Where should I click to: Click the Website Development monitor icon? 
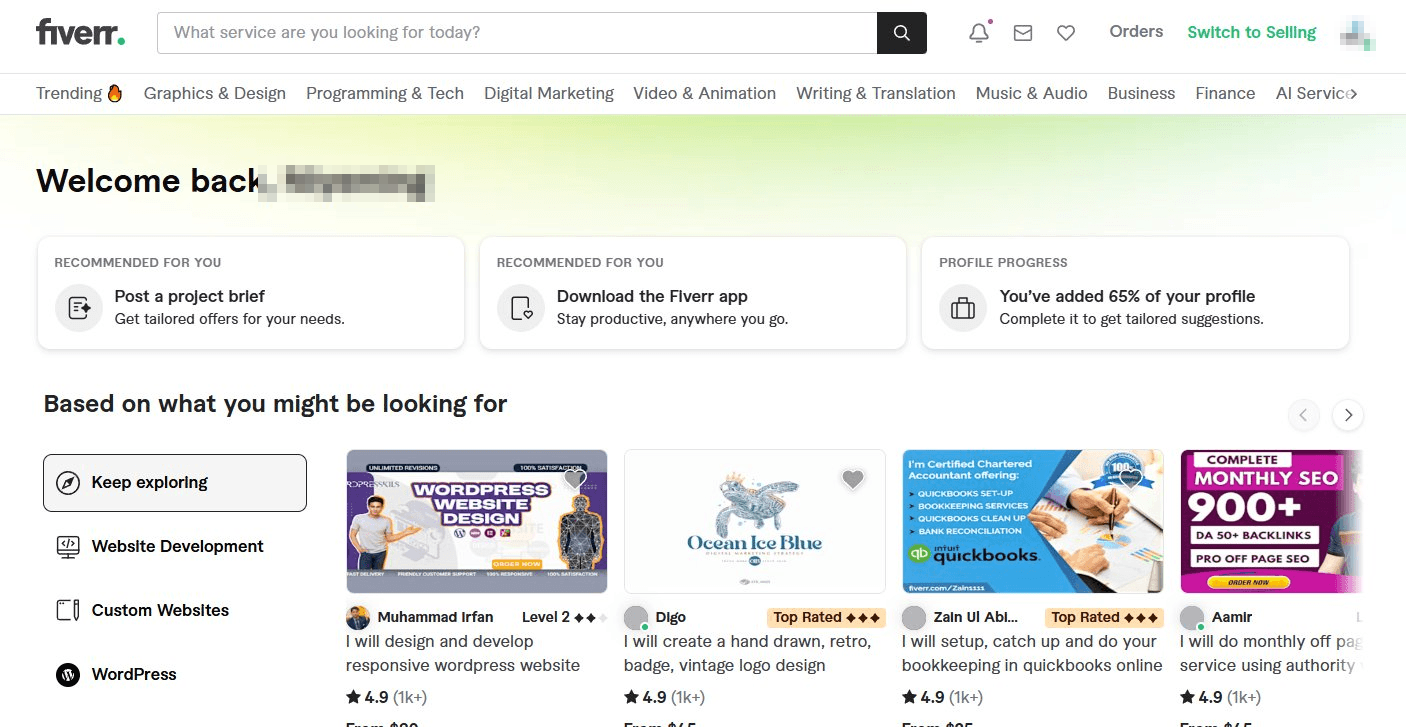coord(67,547)
